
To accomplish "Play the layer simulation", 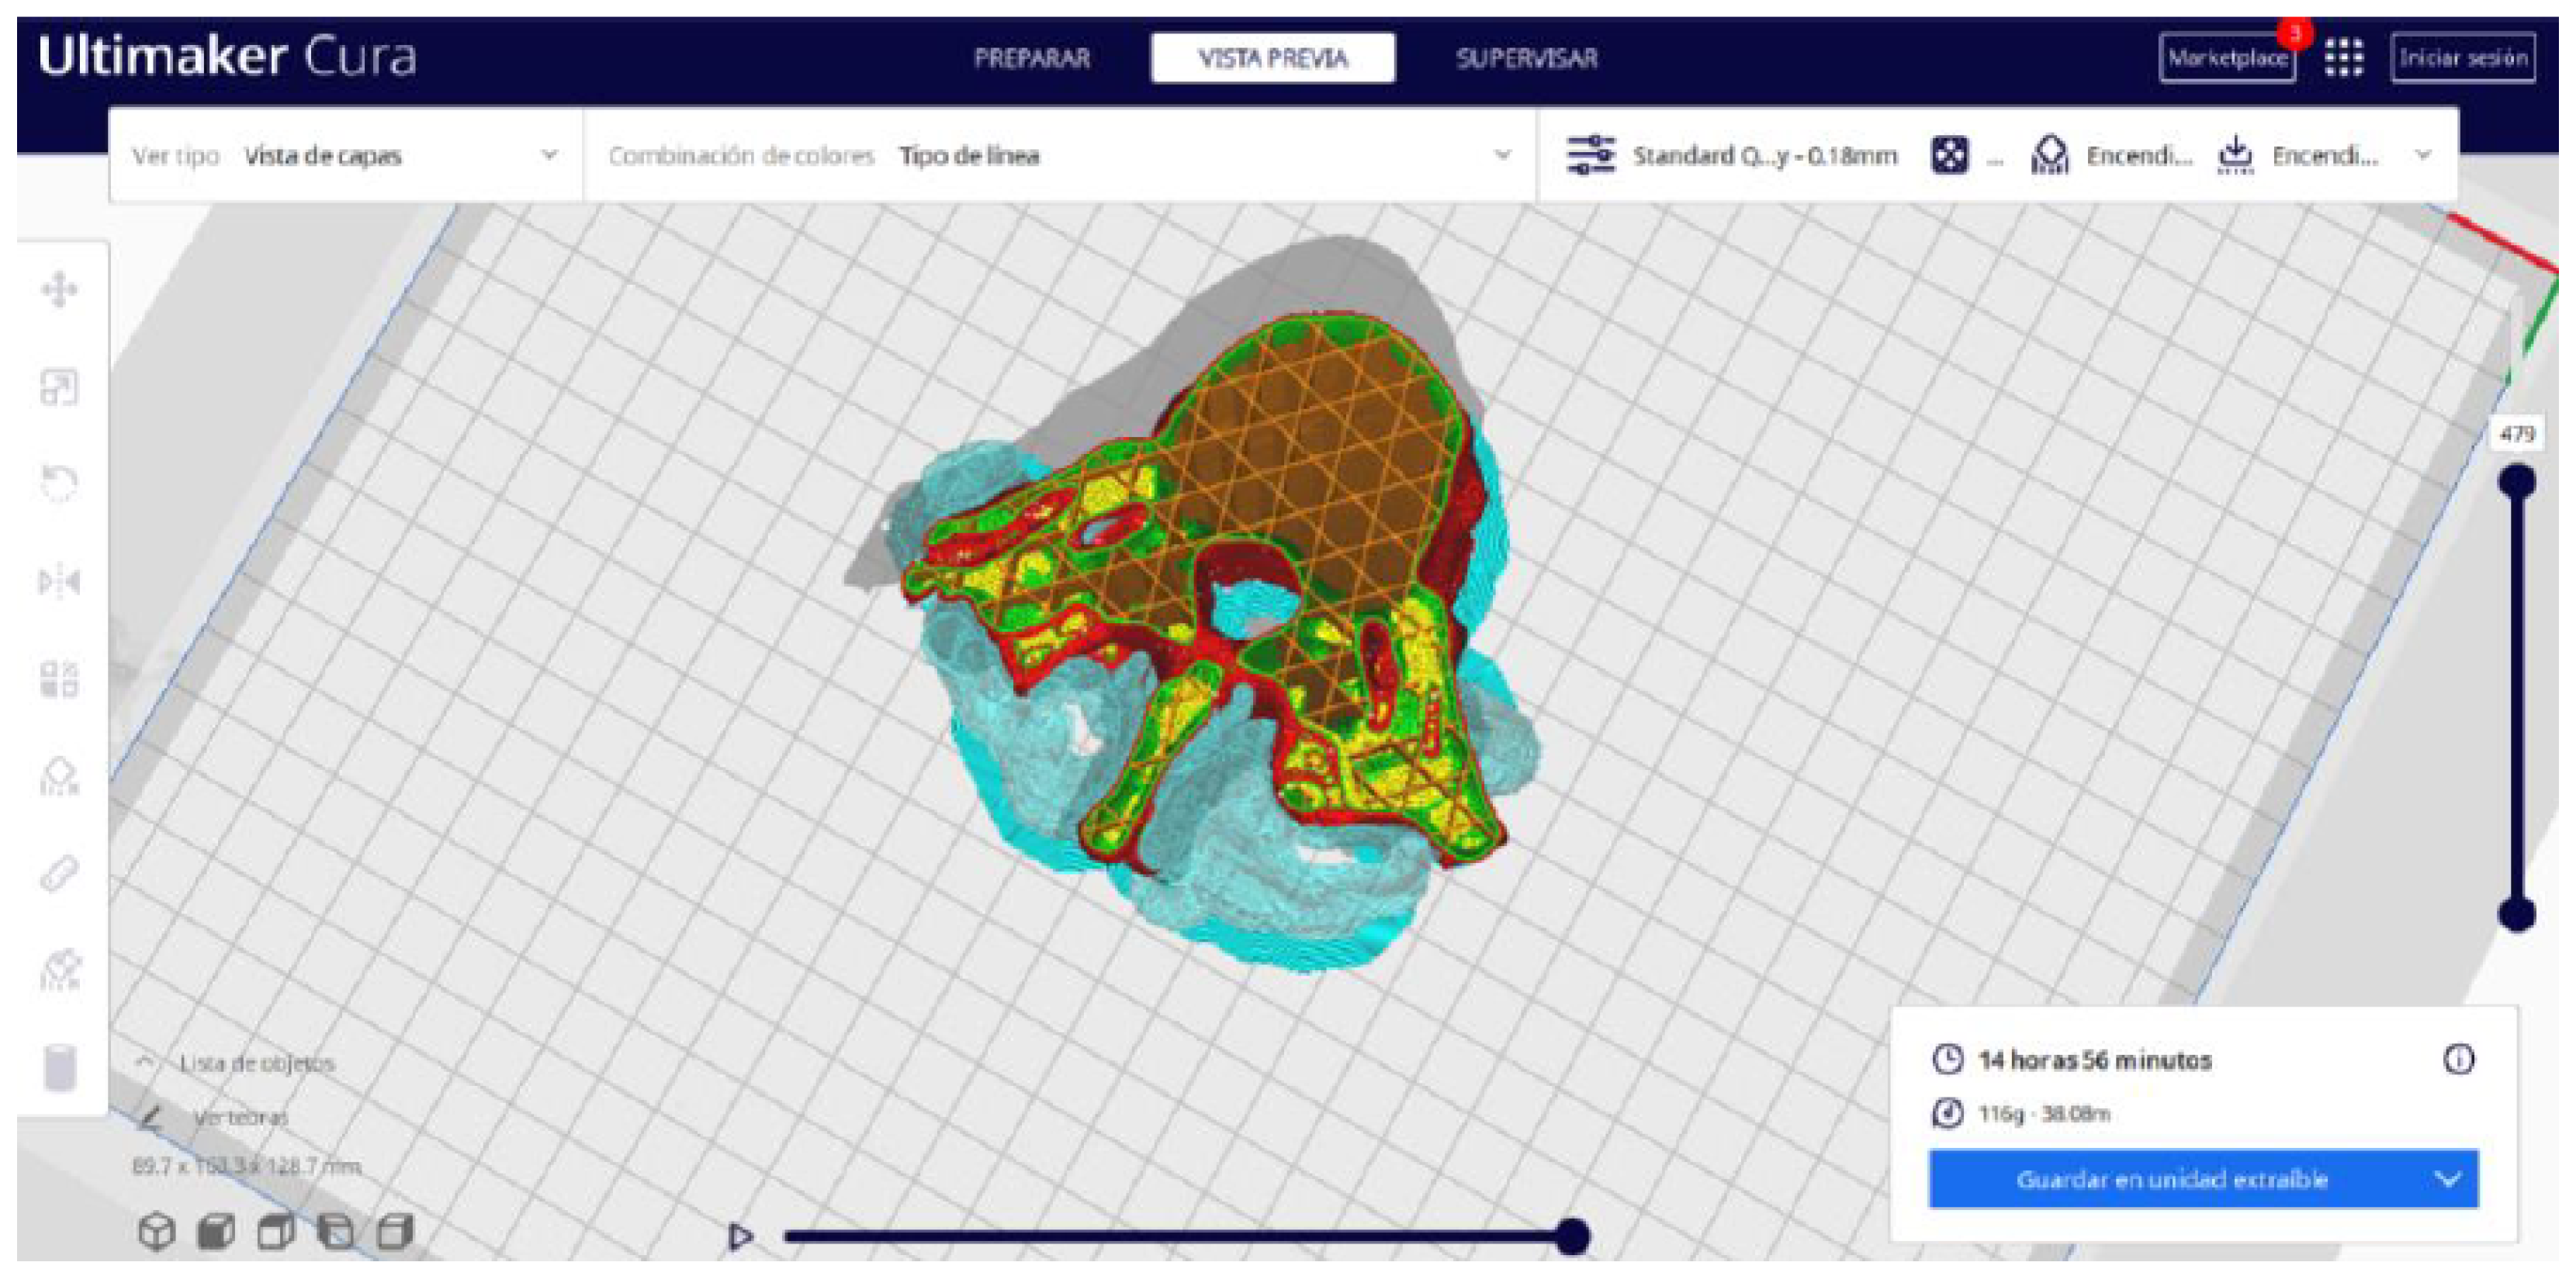I will pos(740,1237).
